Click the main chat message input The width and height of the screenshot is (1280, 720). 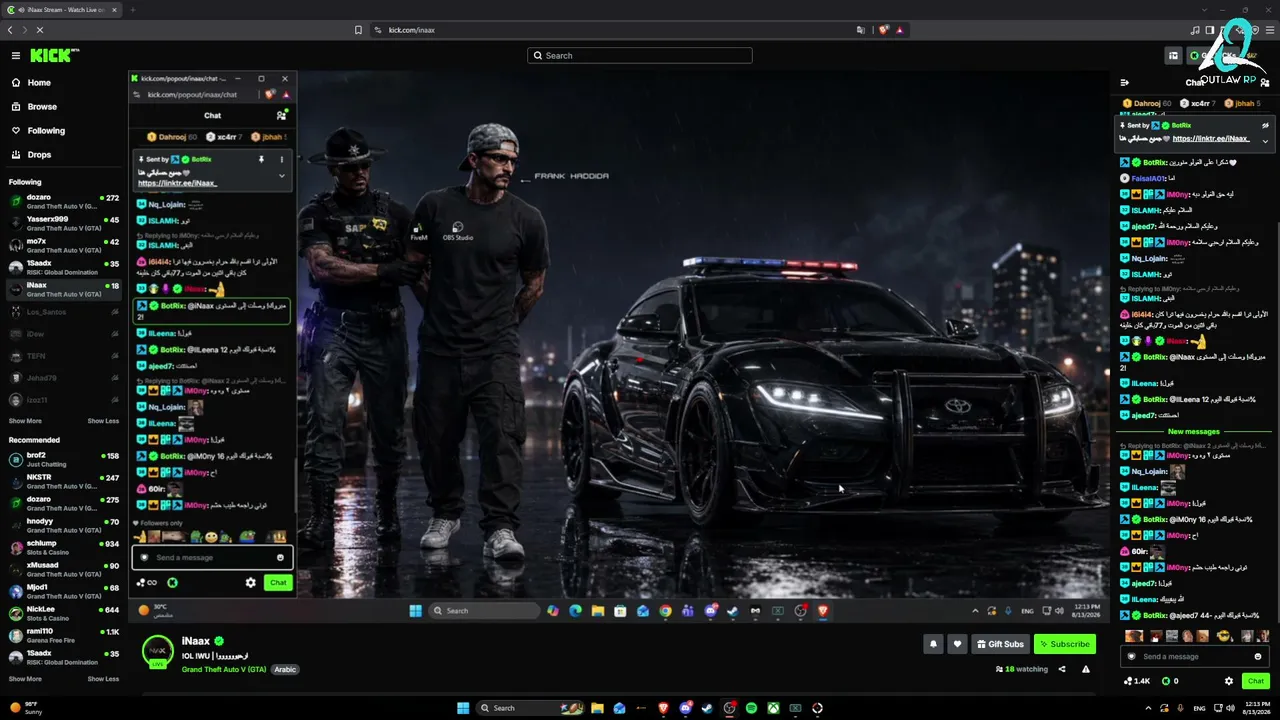1195,657
